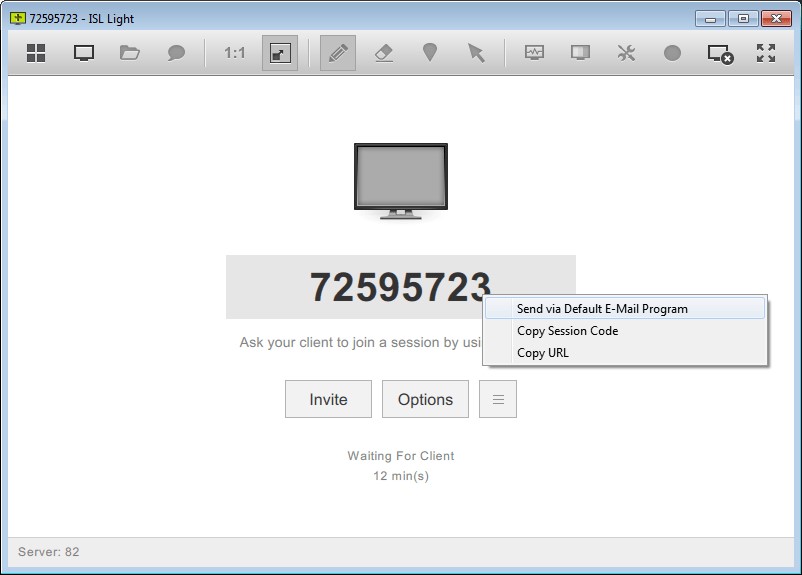Select Copy Session Code from menu
This screenshot has height=575, width=802.
click(x=567, y=331)
